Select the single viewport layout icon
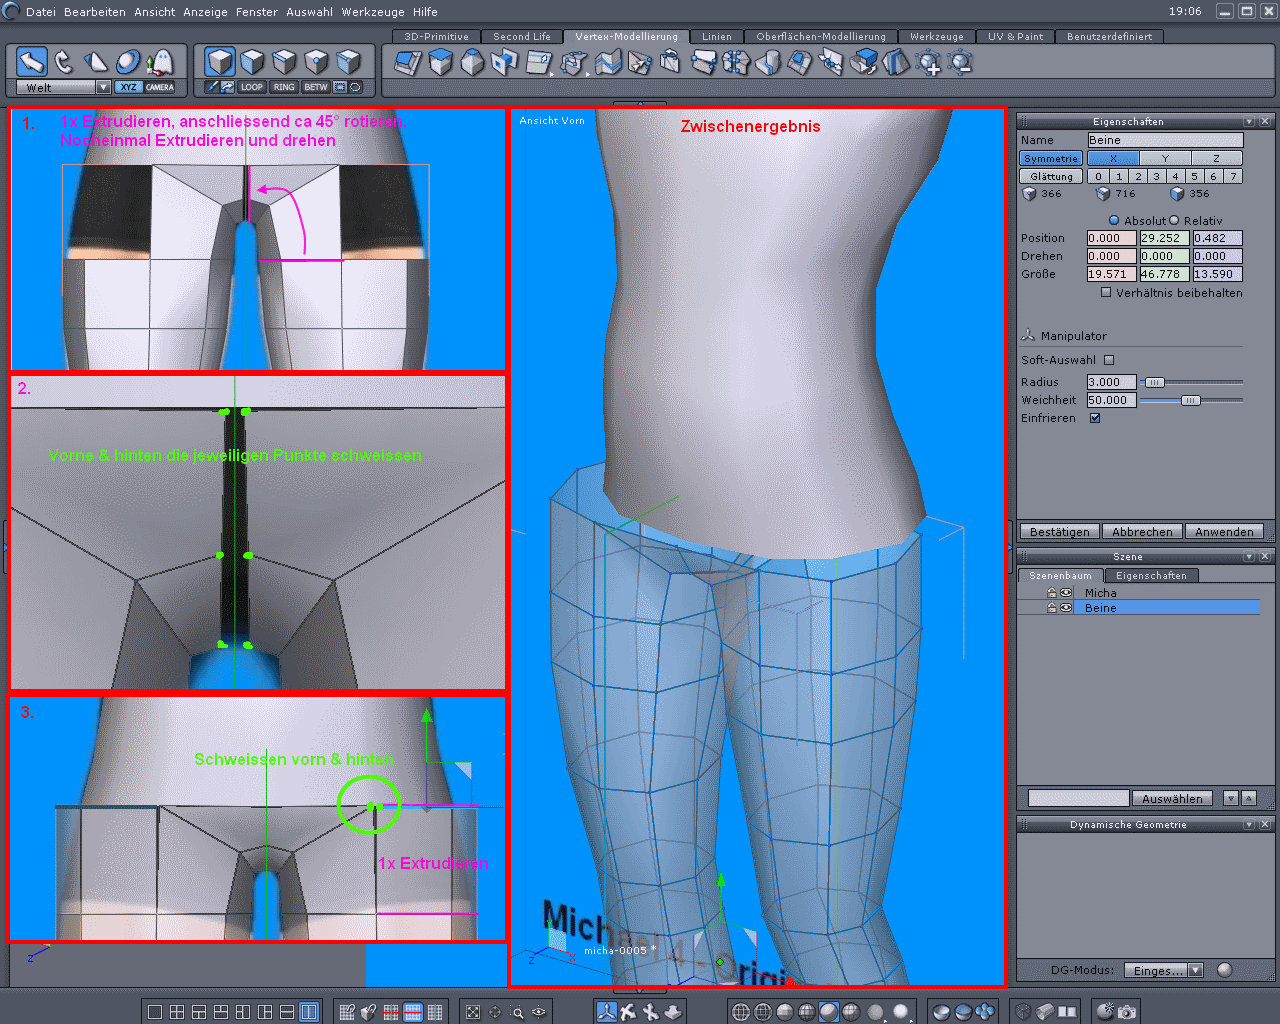1280x1024 pixels. 155,1012
